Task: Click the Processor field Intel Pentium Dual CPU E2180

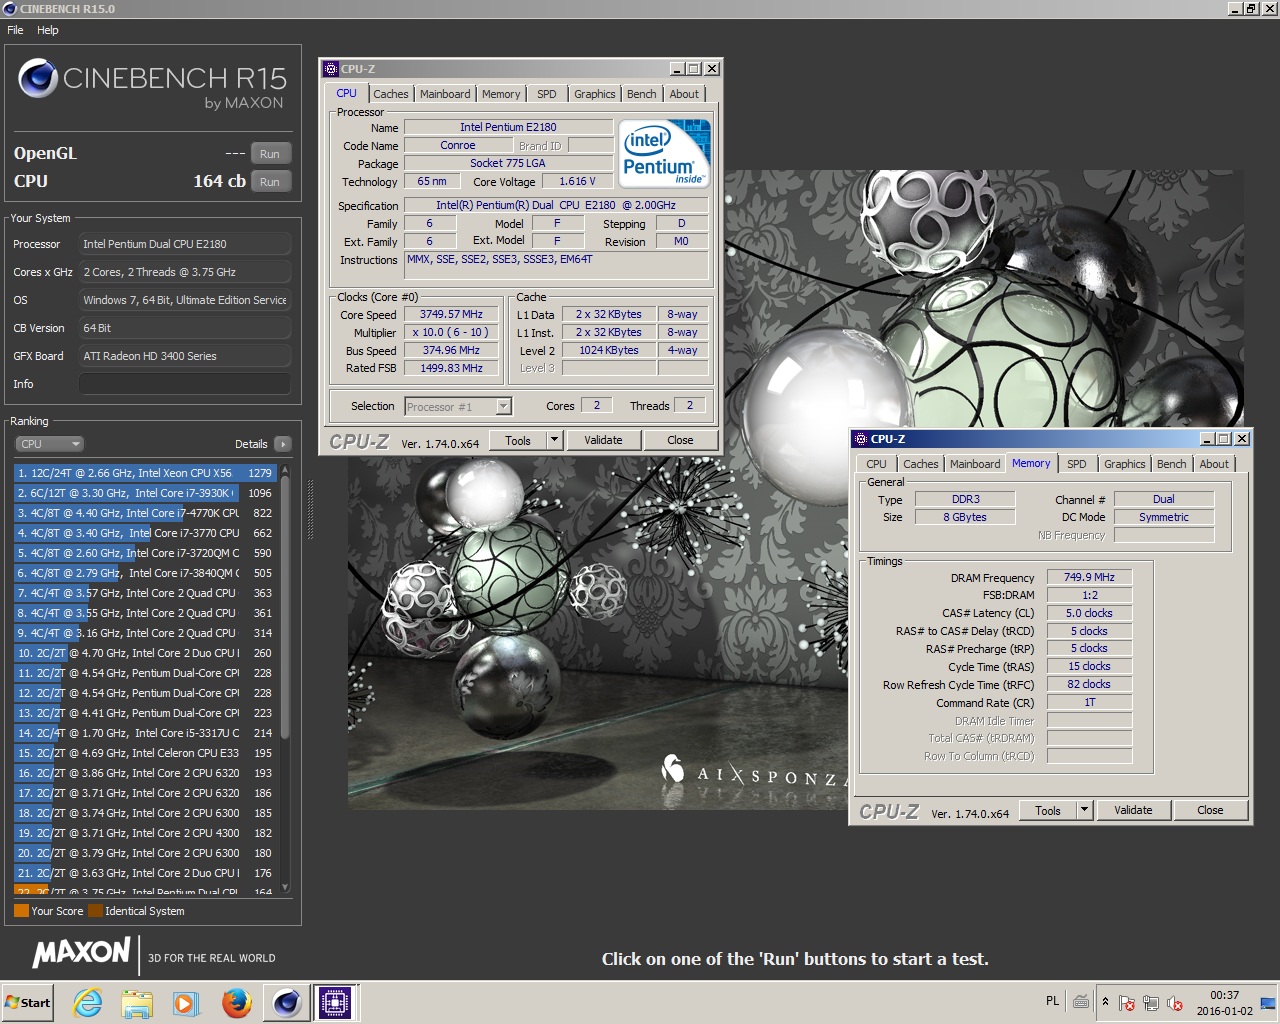Action: pos(185,244)
